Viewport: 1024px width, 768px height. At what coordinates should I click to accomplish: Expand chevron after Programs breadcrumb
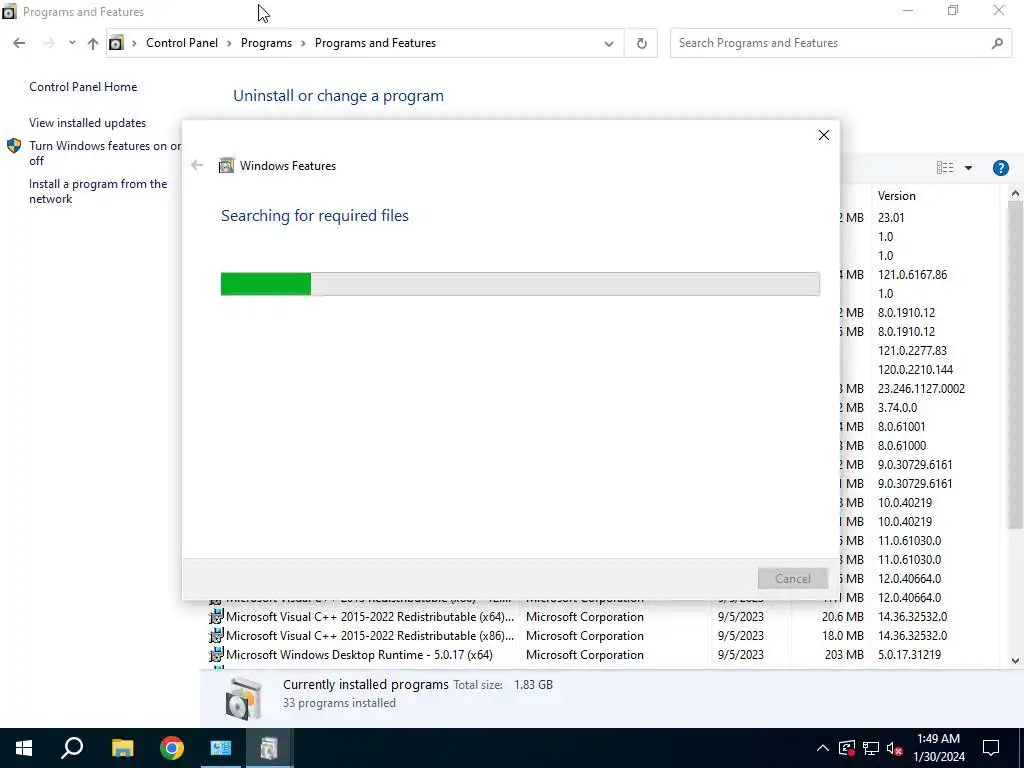click(x=304, y=43)
